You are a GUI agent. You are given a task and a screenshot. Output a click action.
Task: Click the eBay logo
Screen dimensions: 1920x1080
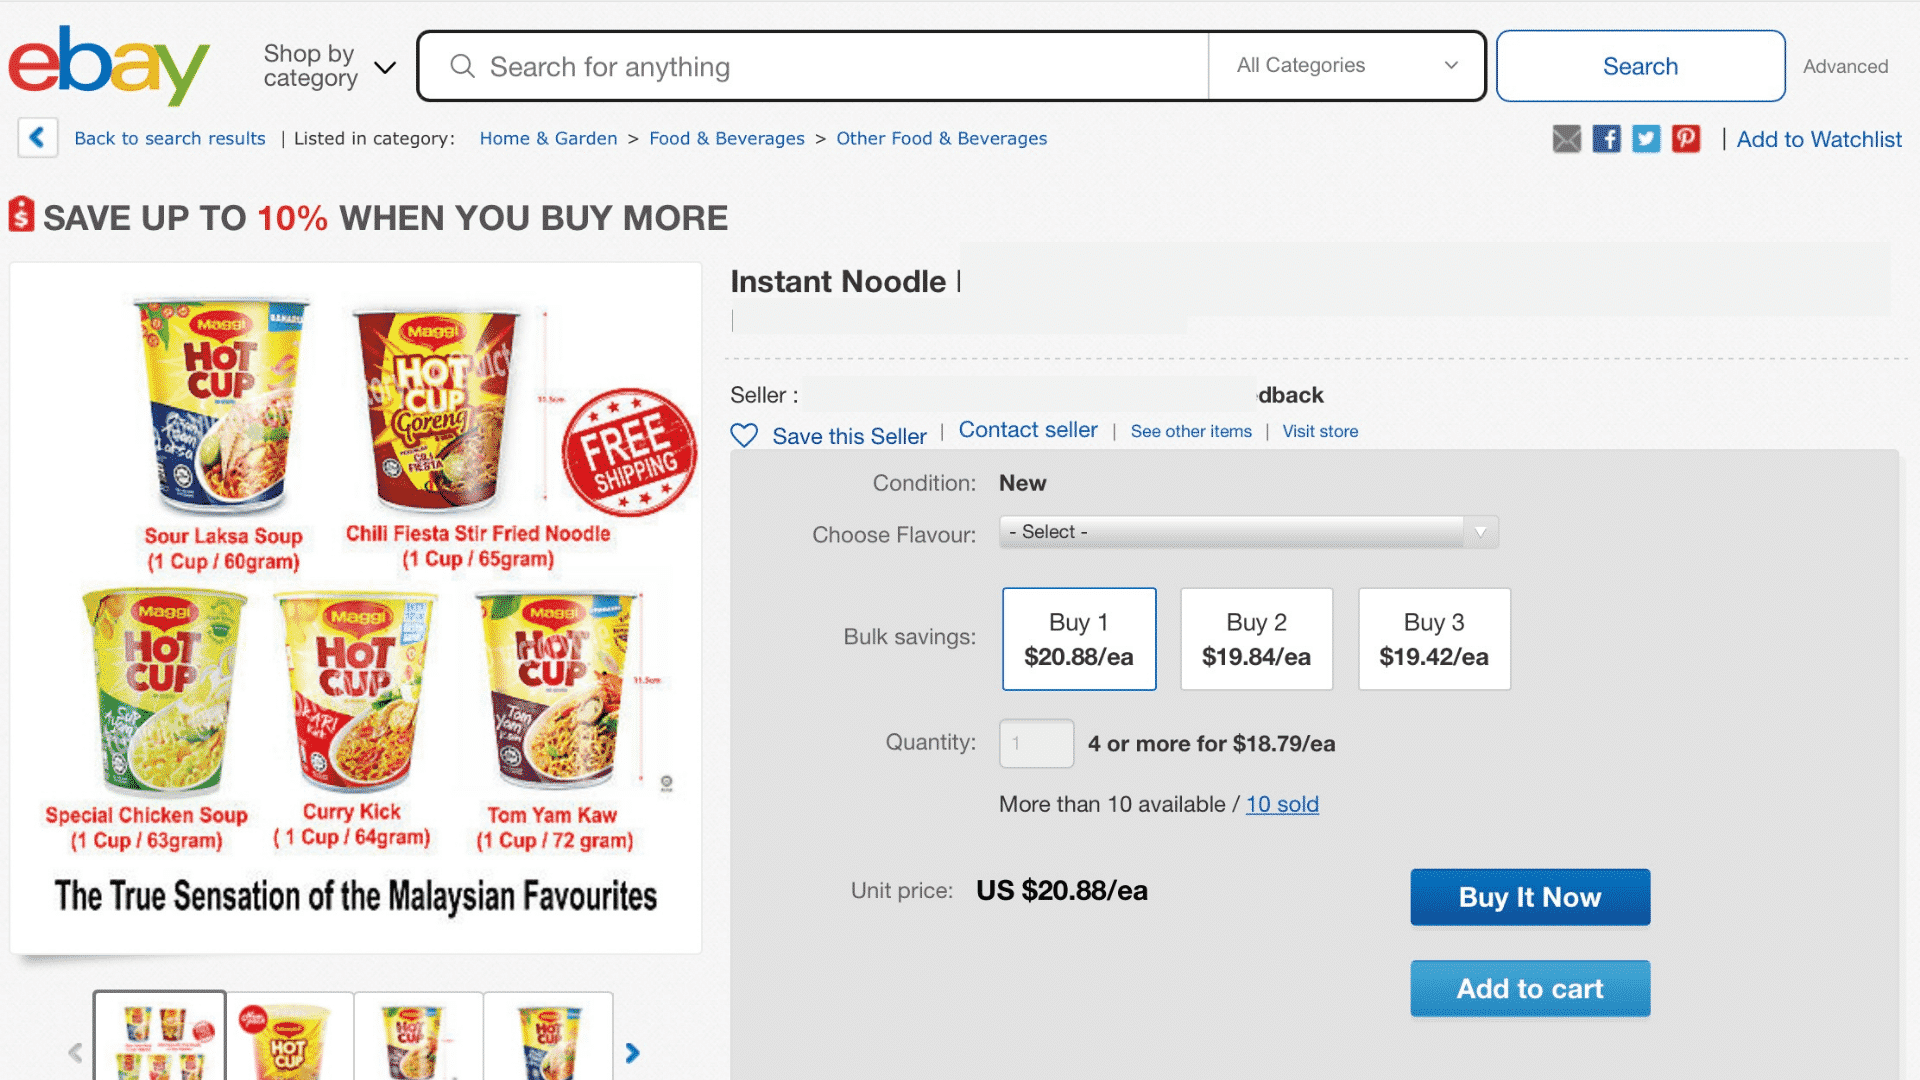[x=108, y=65]
